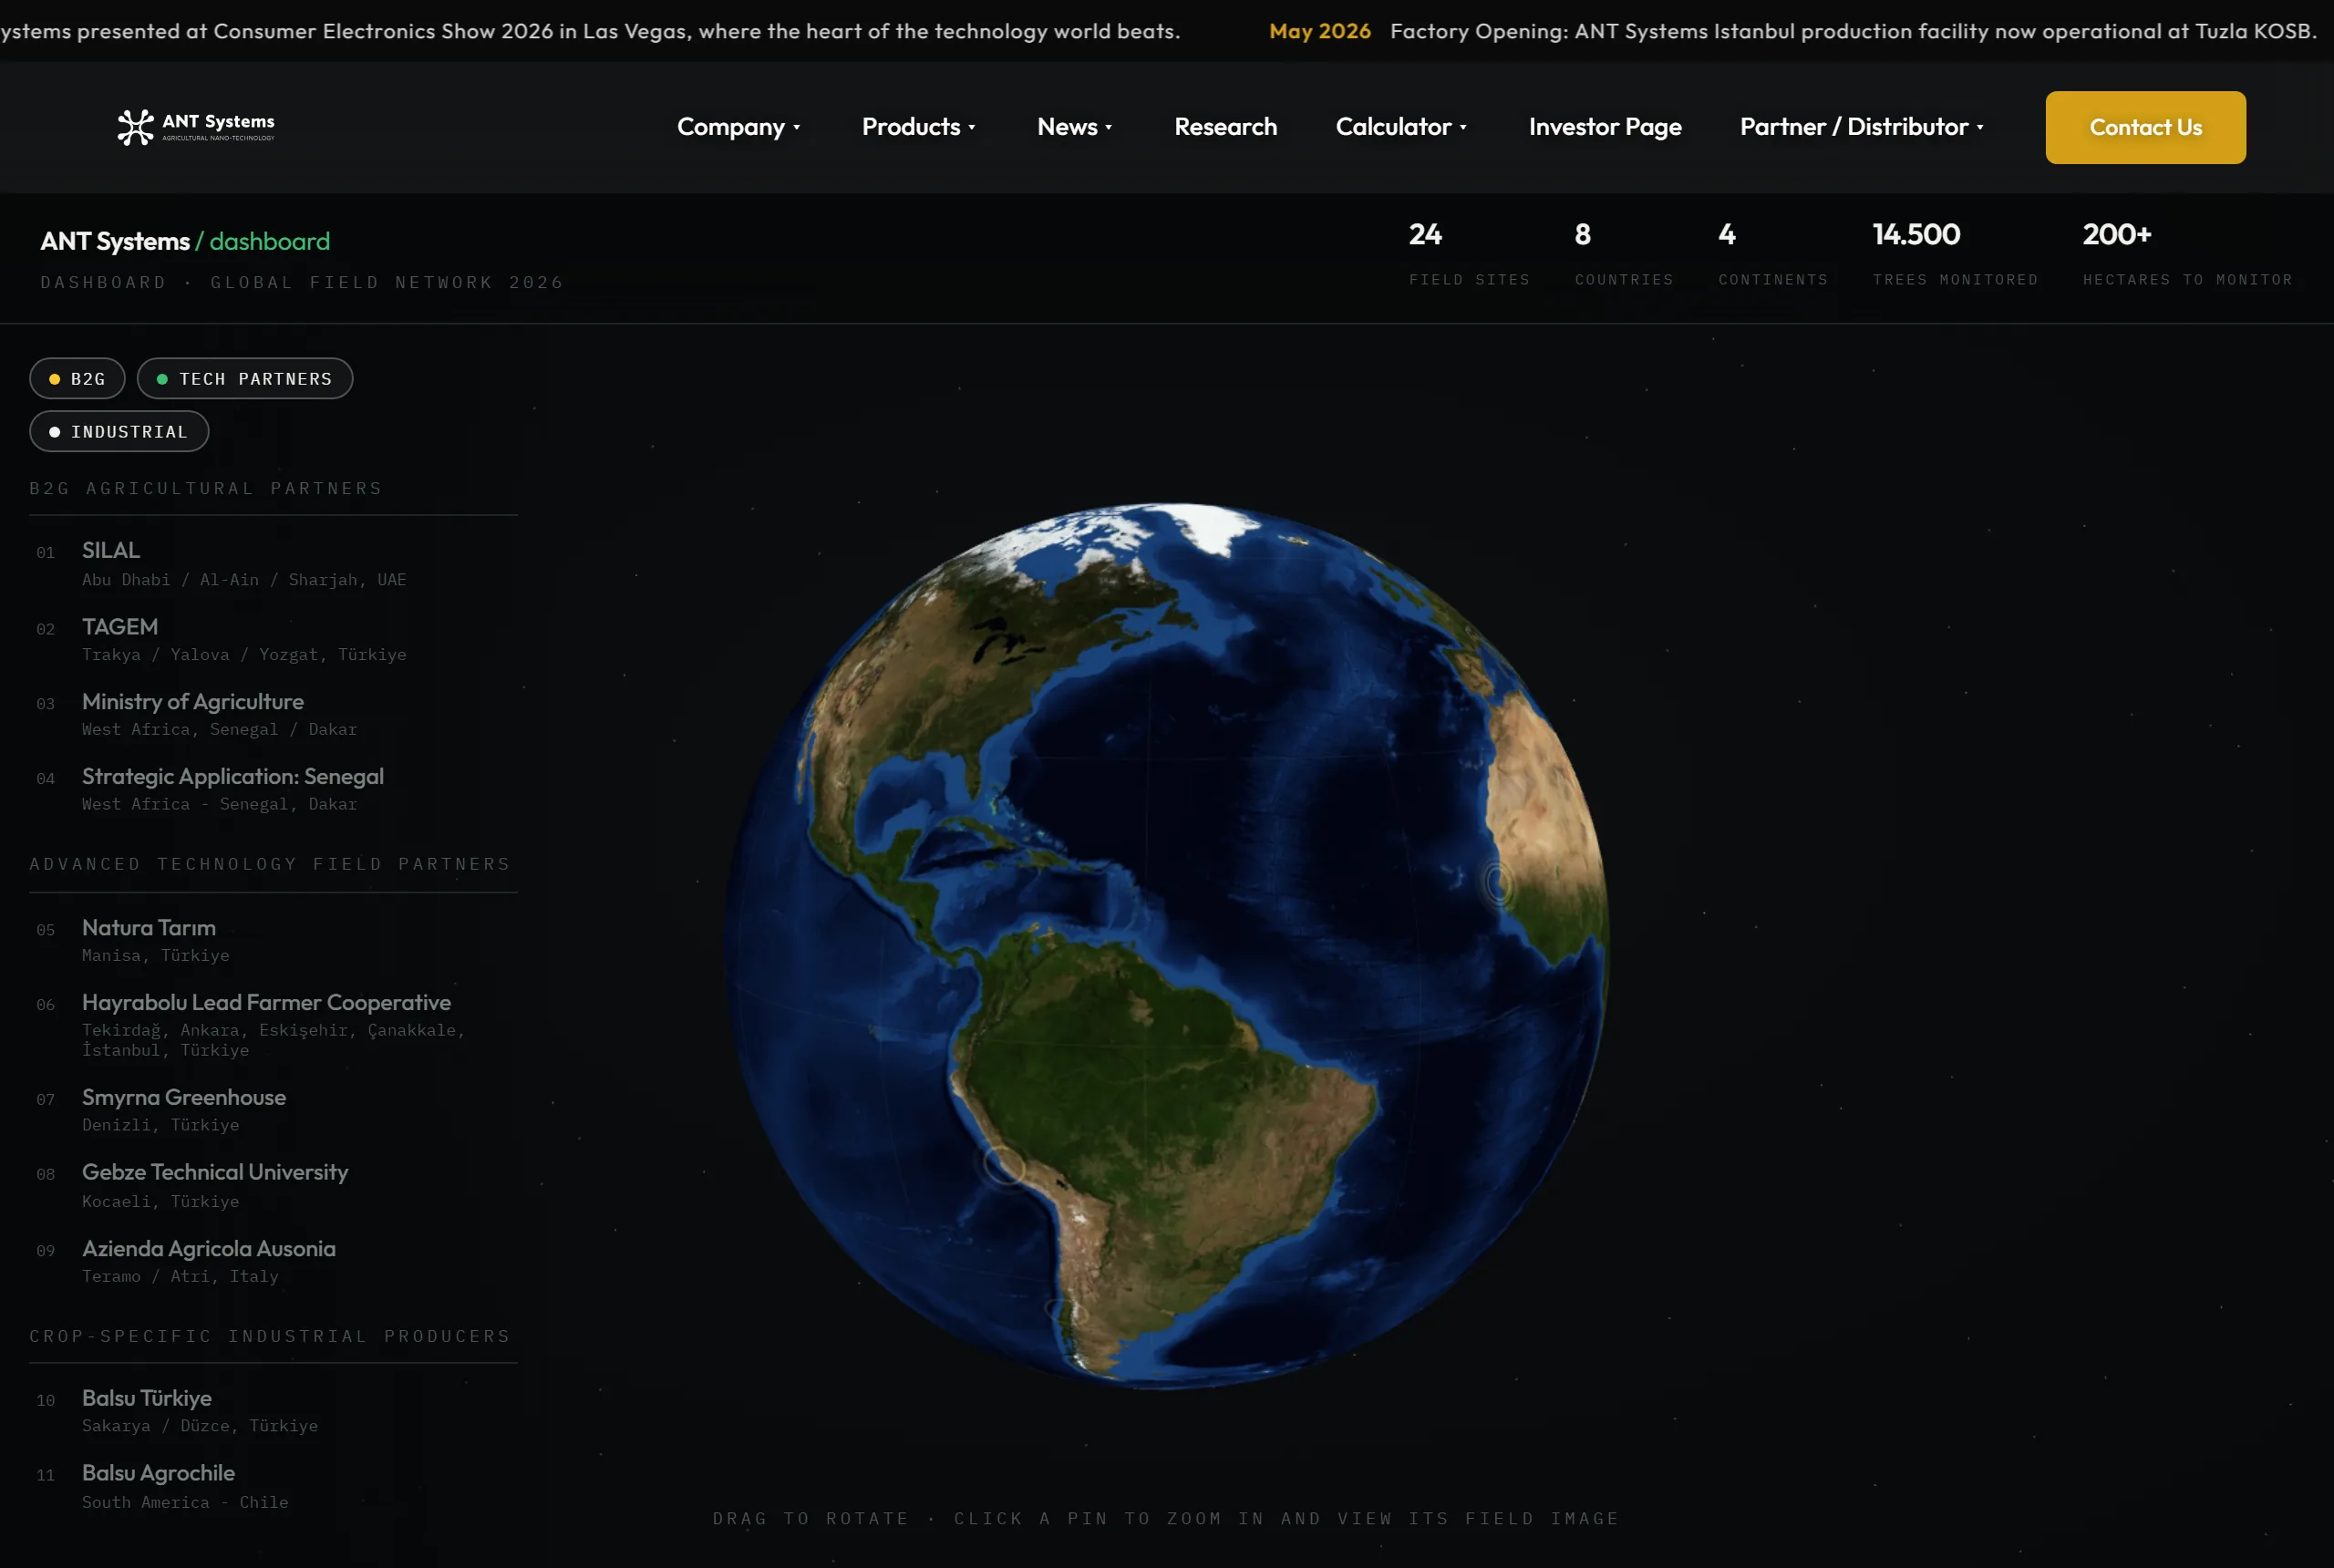The width and height of the screenshot is (2334, 1568).
Task: Select Balsu Agrochile producer
Action: pyautogui.click(x=273, y=1486)
